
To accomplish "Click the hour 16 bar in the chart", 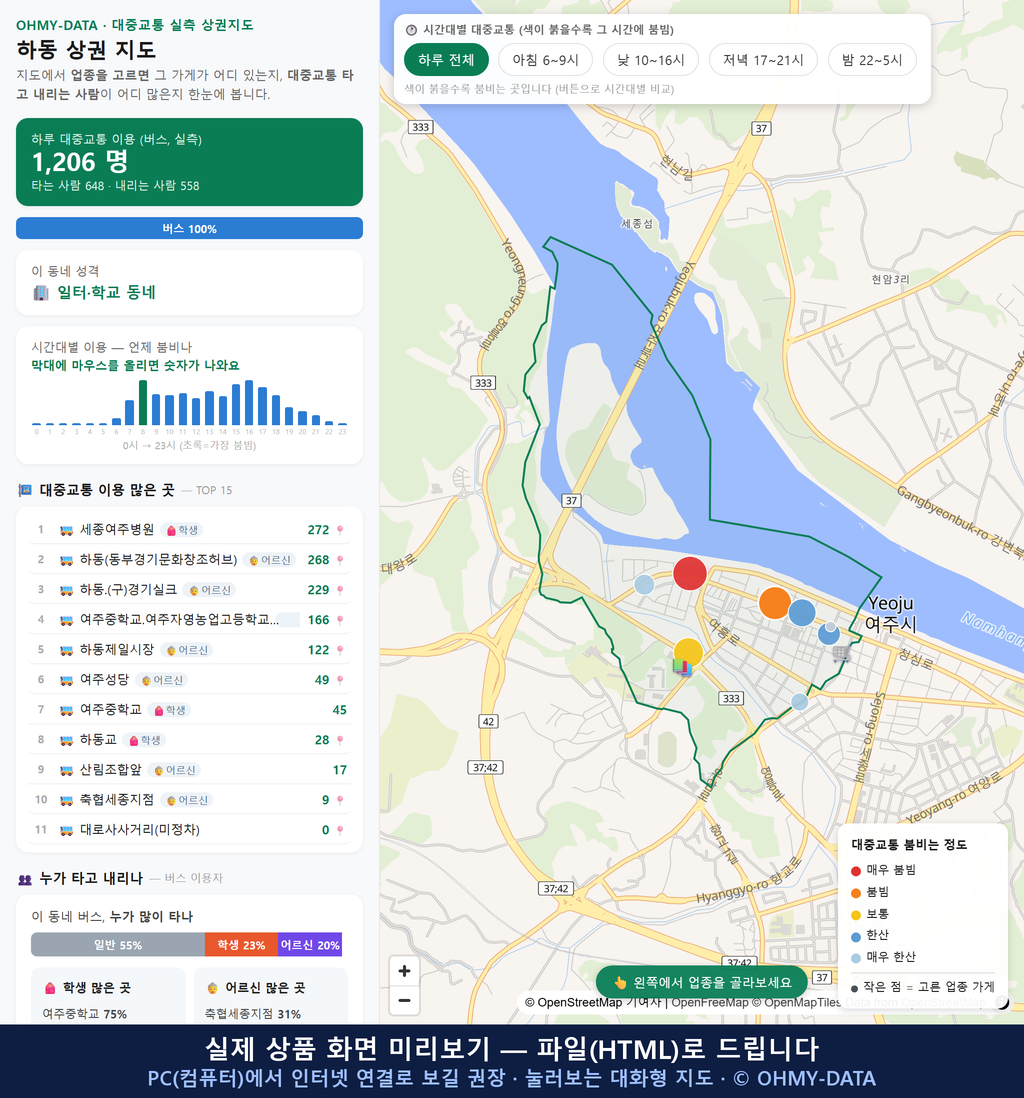I will (x=249, y=403).
